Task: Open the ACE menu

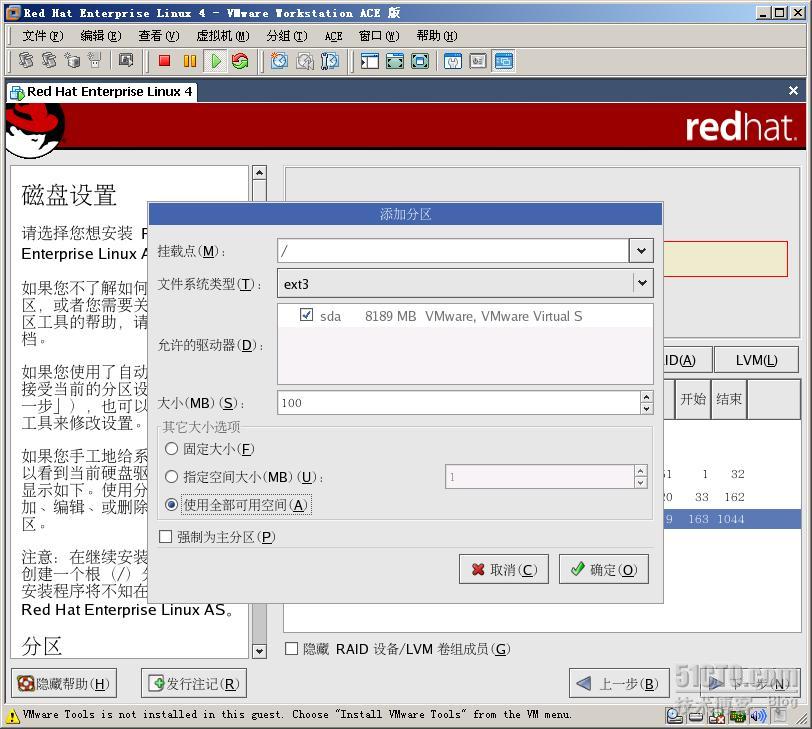Action: tap(334, 36)
